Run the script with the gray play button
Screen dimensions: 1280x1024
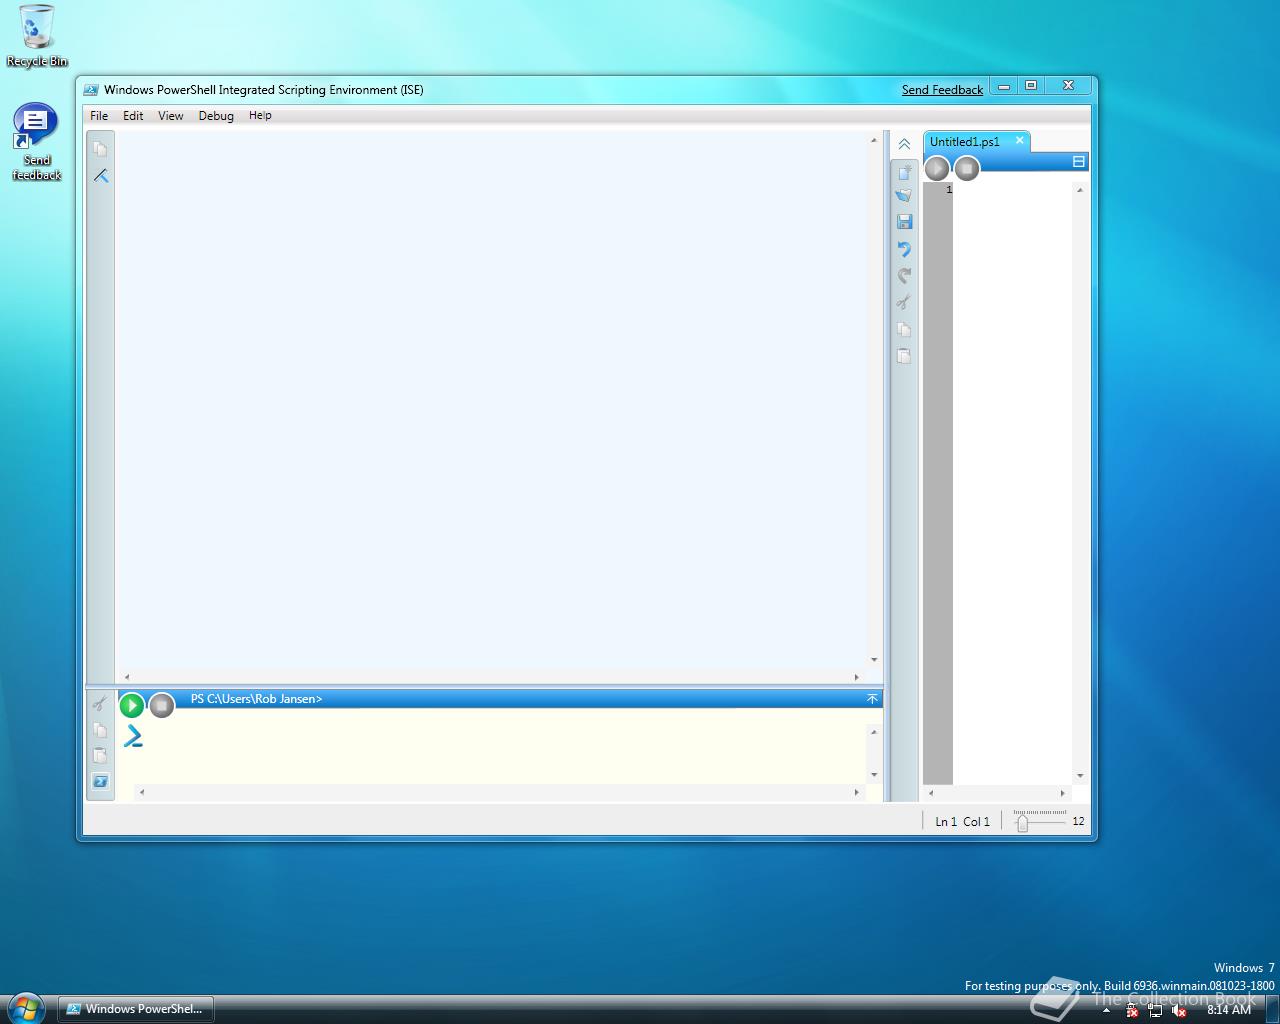click(x=937, y=168)
